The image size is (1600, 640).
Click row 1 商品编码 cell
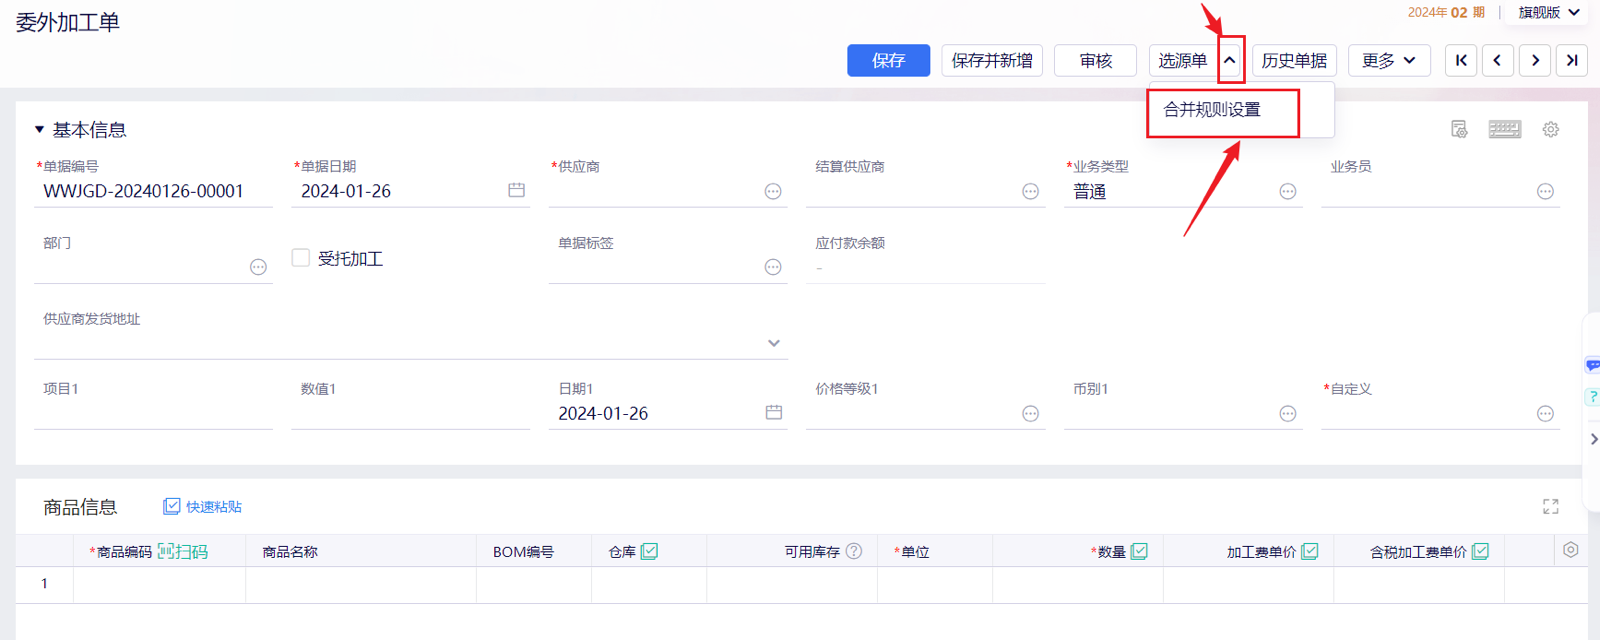coord(159,585)
